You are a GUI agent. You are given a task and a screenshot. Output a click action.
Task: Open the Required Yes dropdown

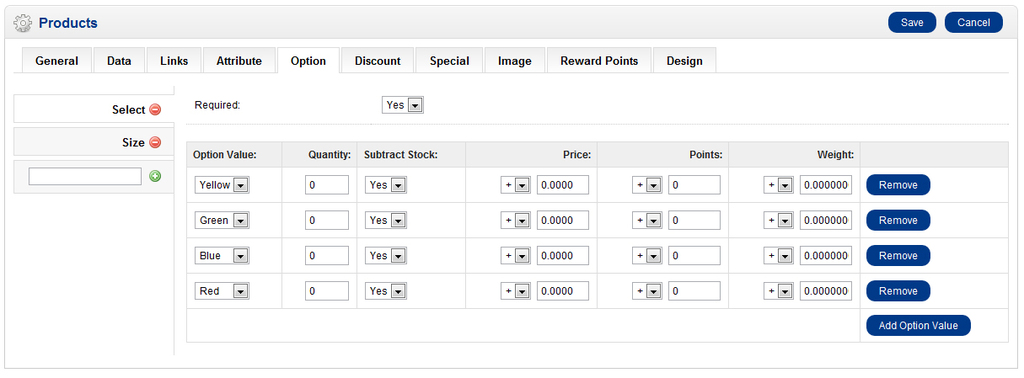point(402,104)
